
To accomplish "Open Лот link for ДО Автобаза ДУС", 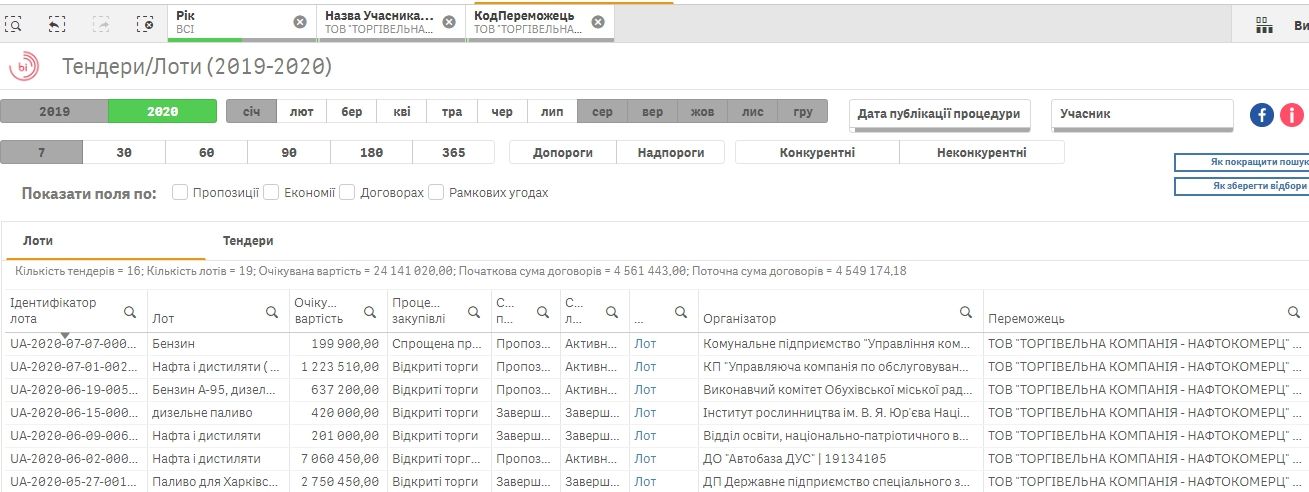I will coord(645,459).
